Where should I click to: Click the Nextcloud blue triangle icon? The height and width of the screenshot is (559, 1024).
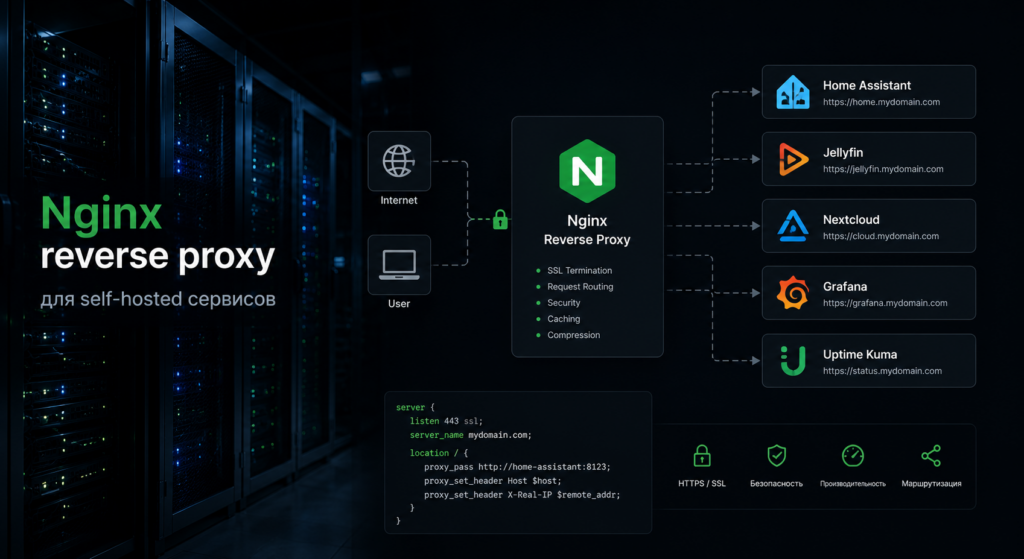(x=793, y=226)
